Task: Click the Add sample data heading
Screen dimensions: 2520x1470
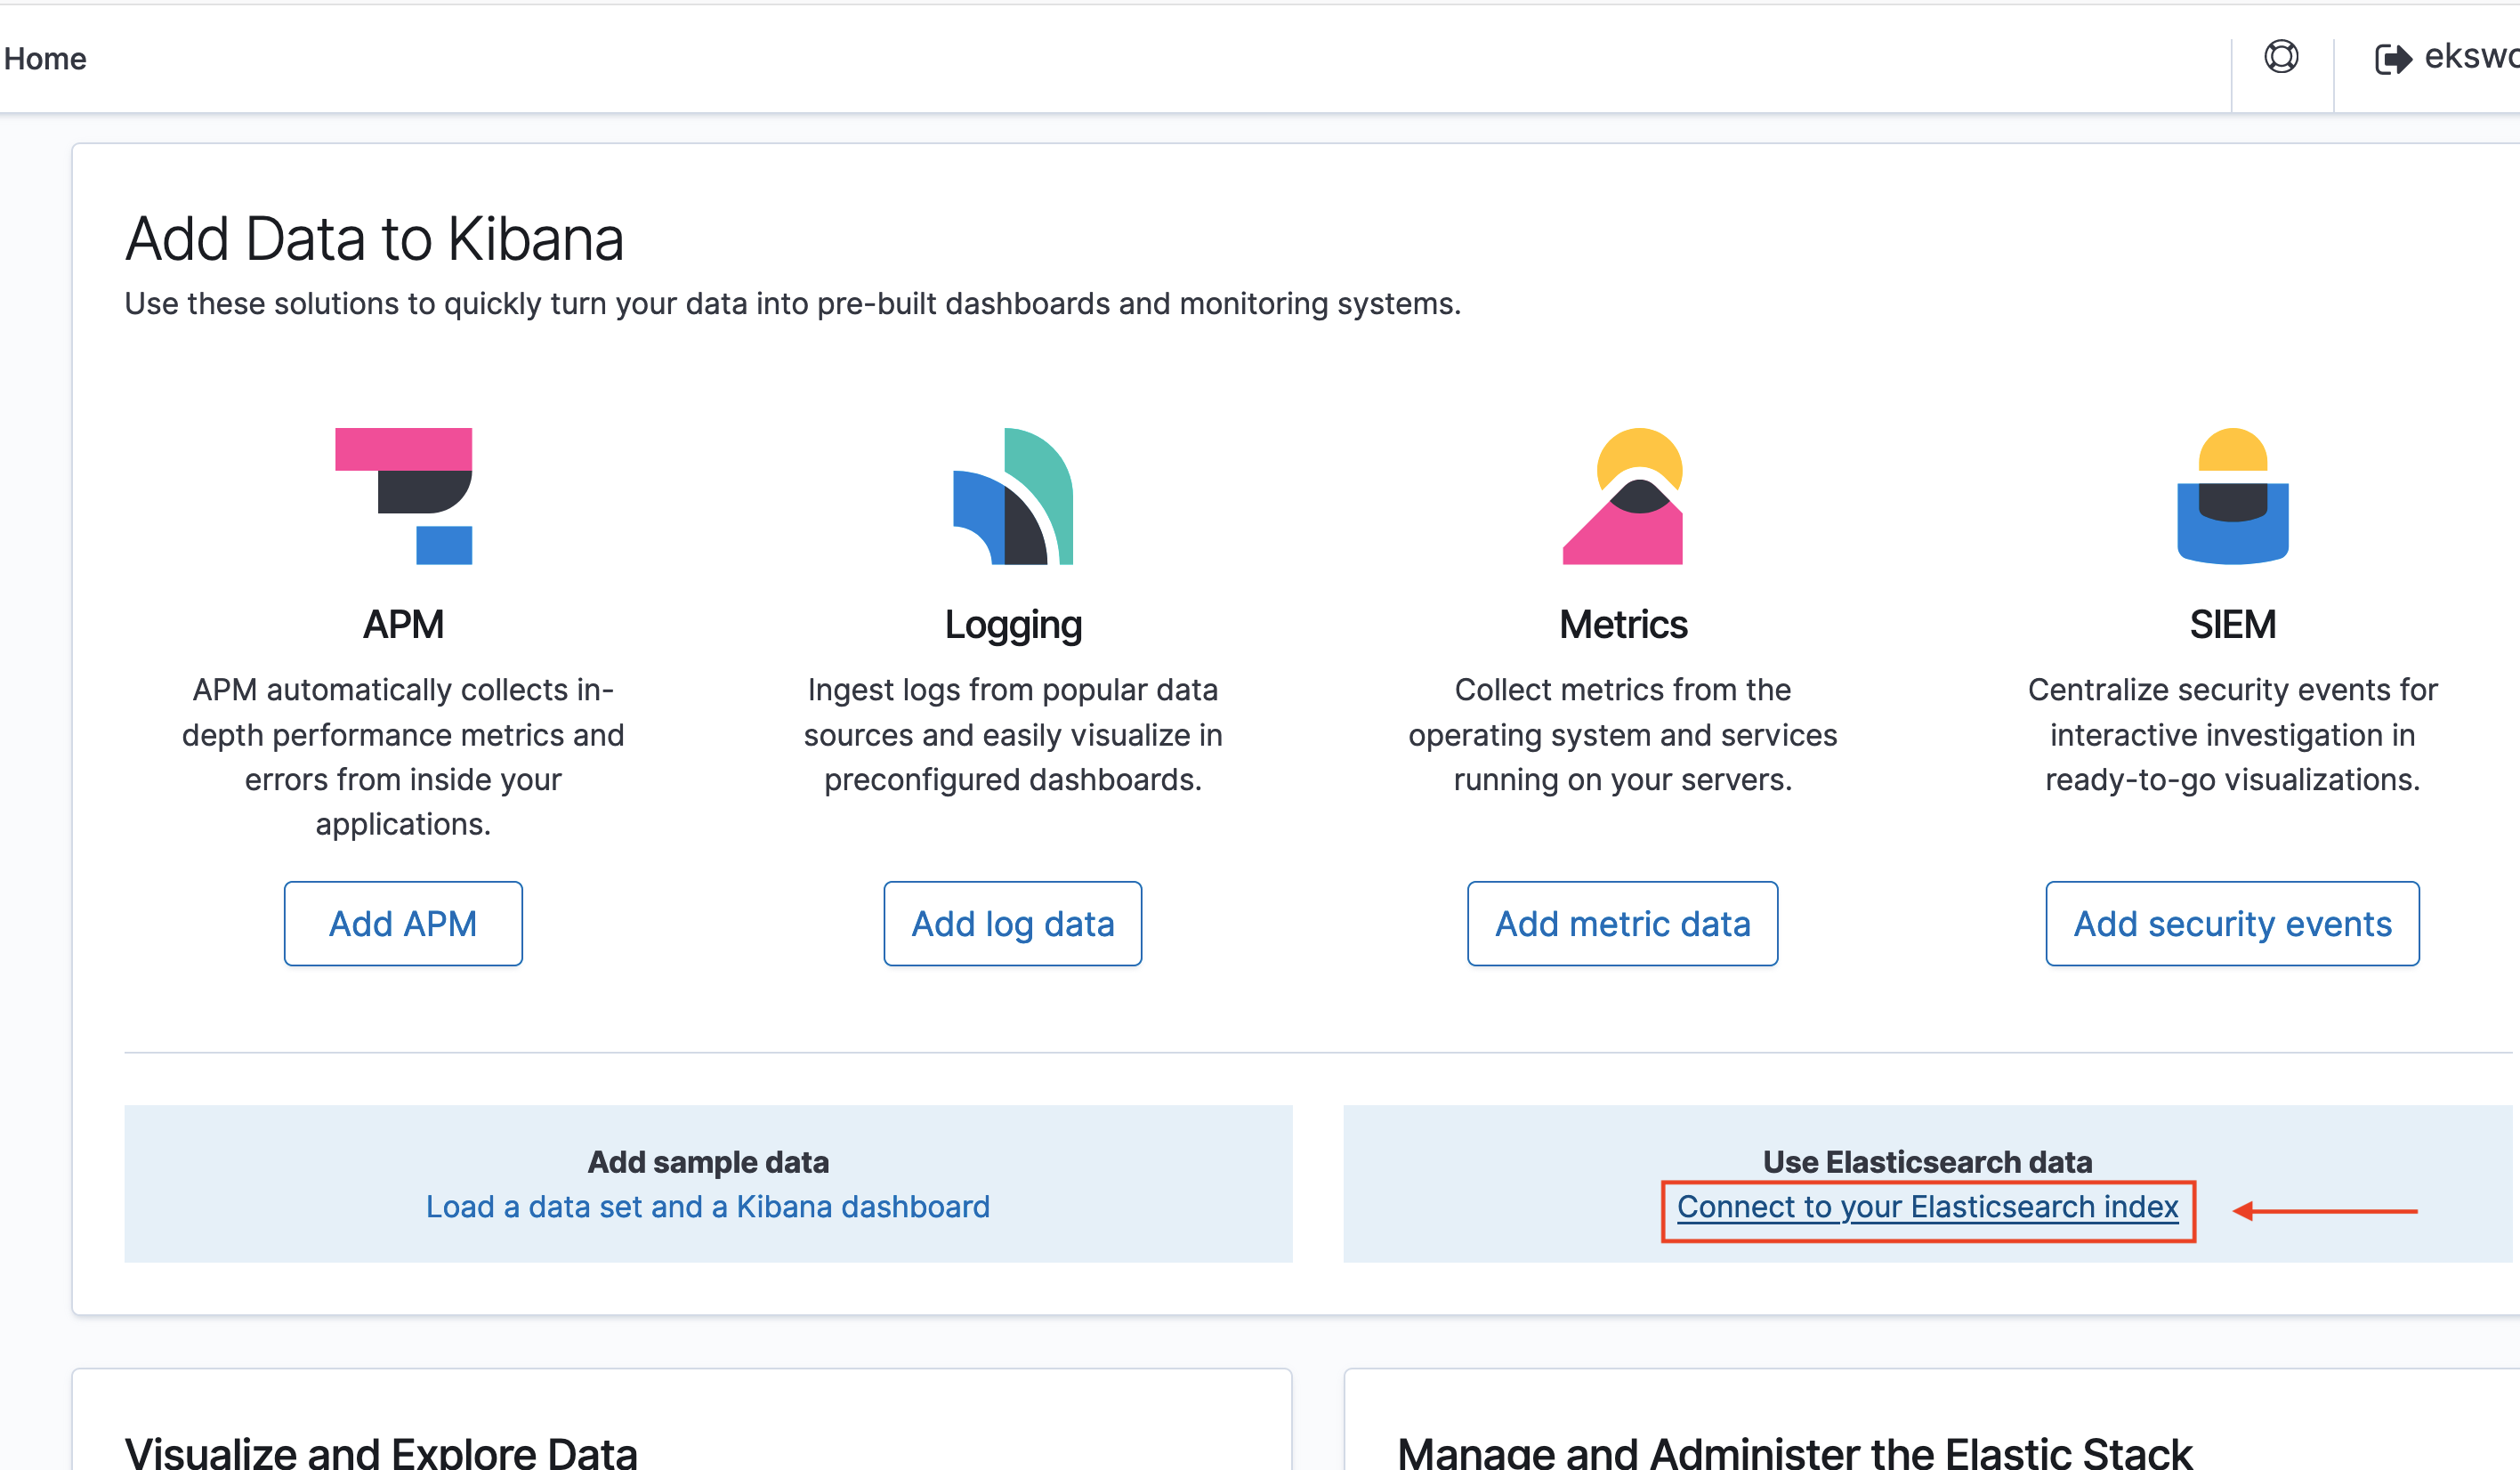Action: click(x=708, y=1162)
